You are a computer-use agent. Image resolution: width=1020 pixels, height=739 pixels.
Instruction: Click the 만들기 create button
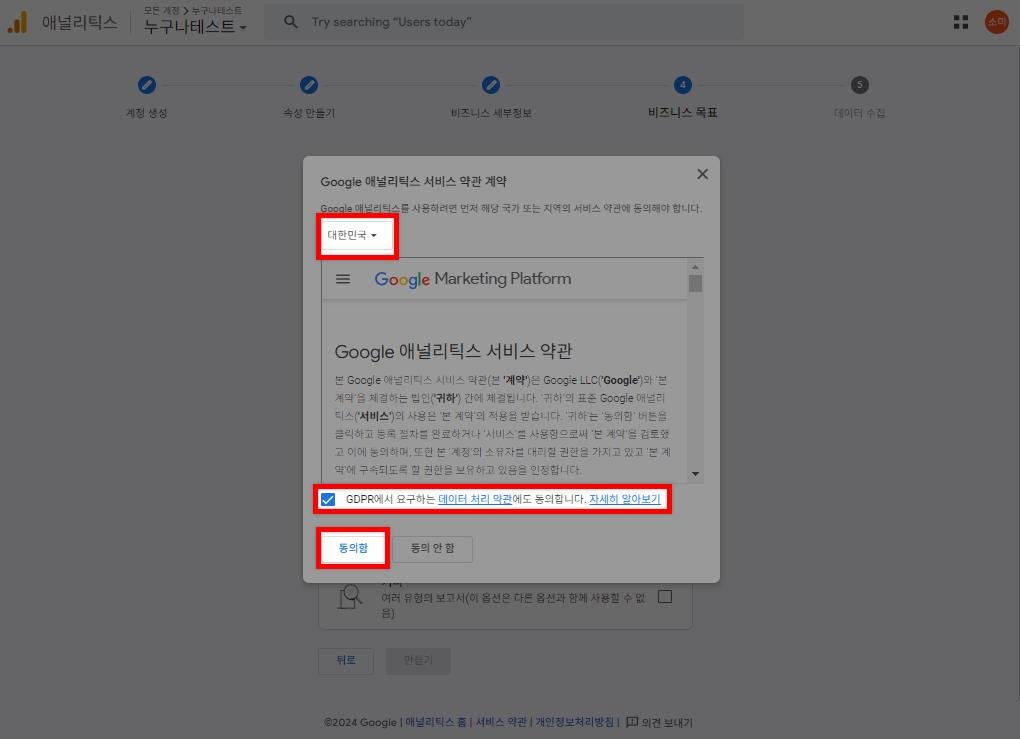click(x=418, y=660)
